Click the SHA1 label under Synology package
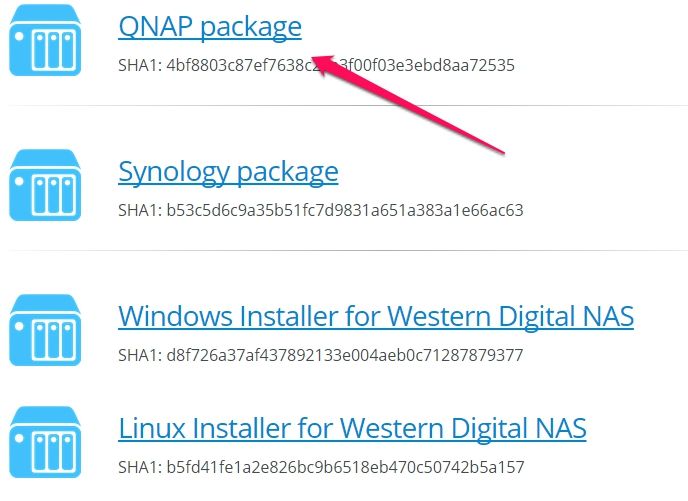The image size is (688, 501). pos(140,210)
